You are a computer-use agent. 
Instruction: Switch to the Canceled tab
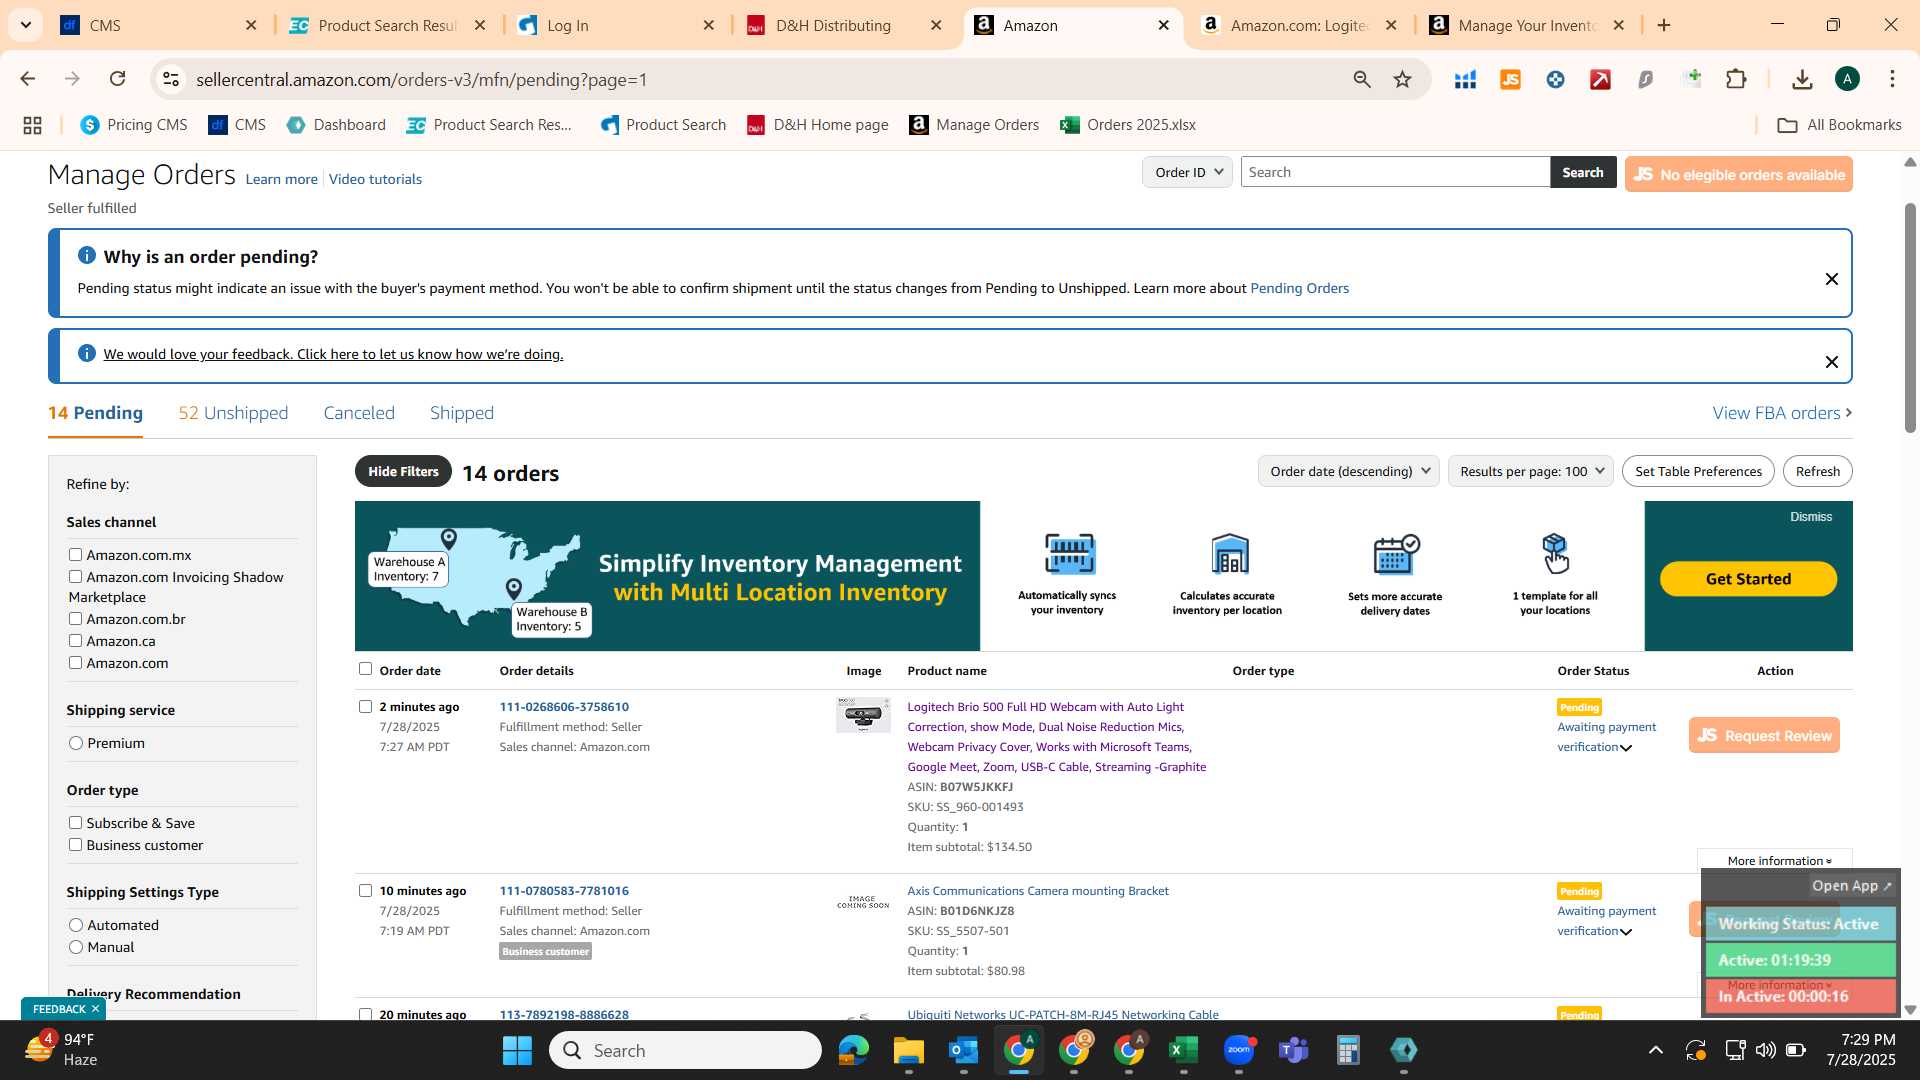359,413
